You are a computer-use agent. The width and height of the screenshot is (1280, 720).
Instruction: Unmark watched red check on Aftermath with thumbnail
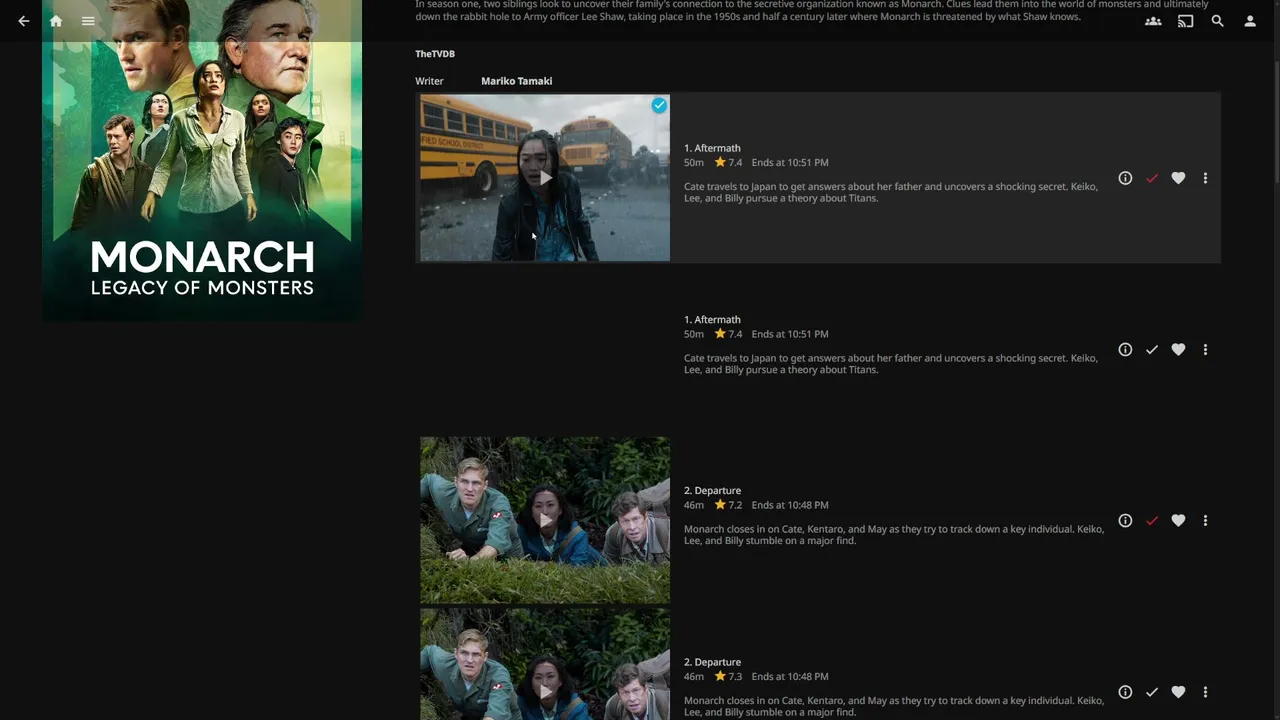point(1152,178)
